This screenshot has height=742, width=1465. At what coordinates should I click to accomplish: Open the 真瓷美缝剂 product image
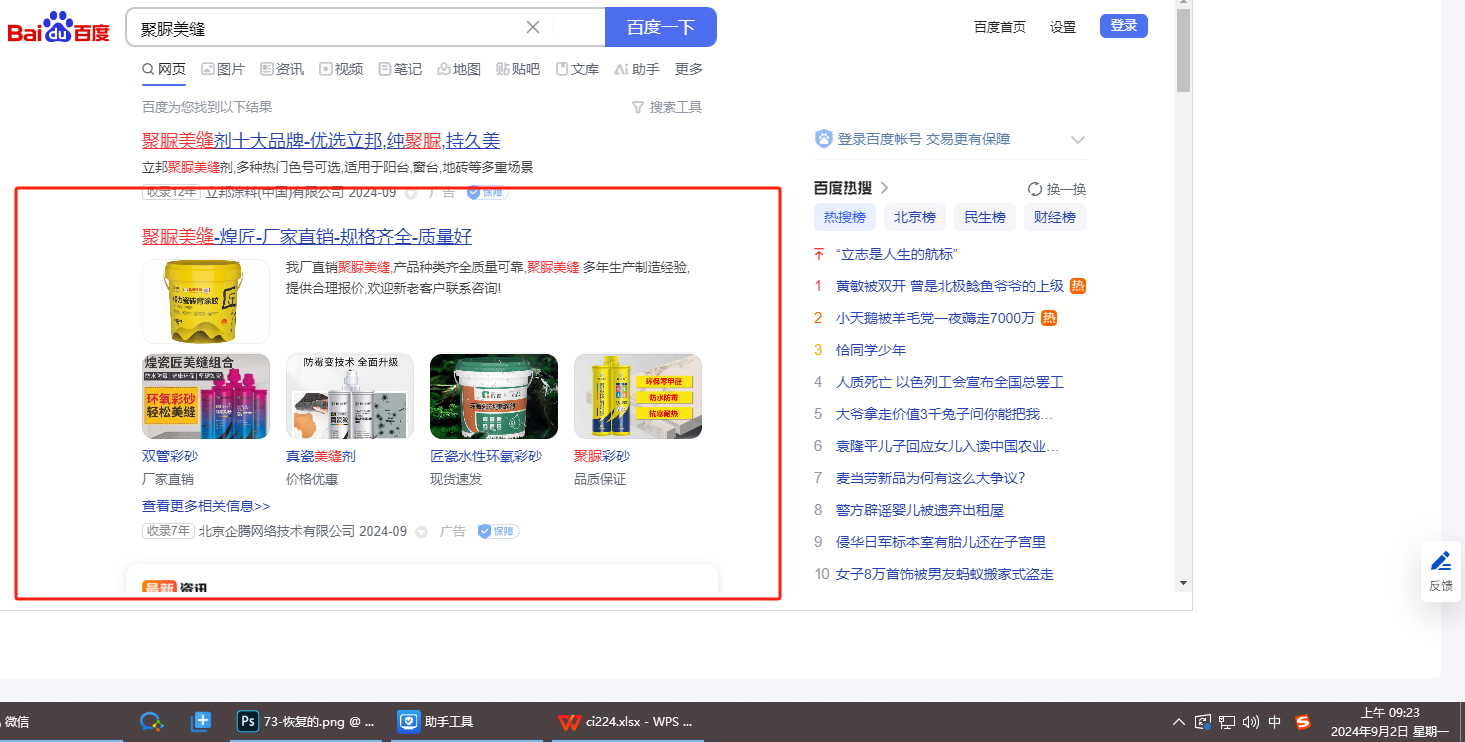pos(350,396)
